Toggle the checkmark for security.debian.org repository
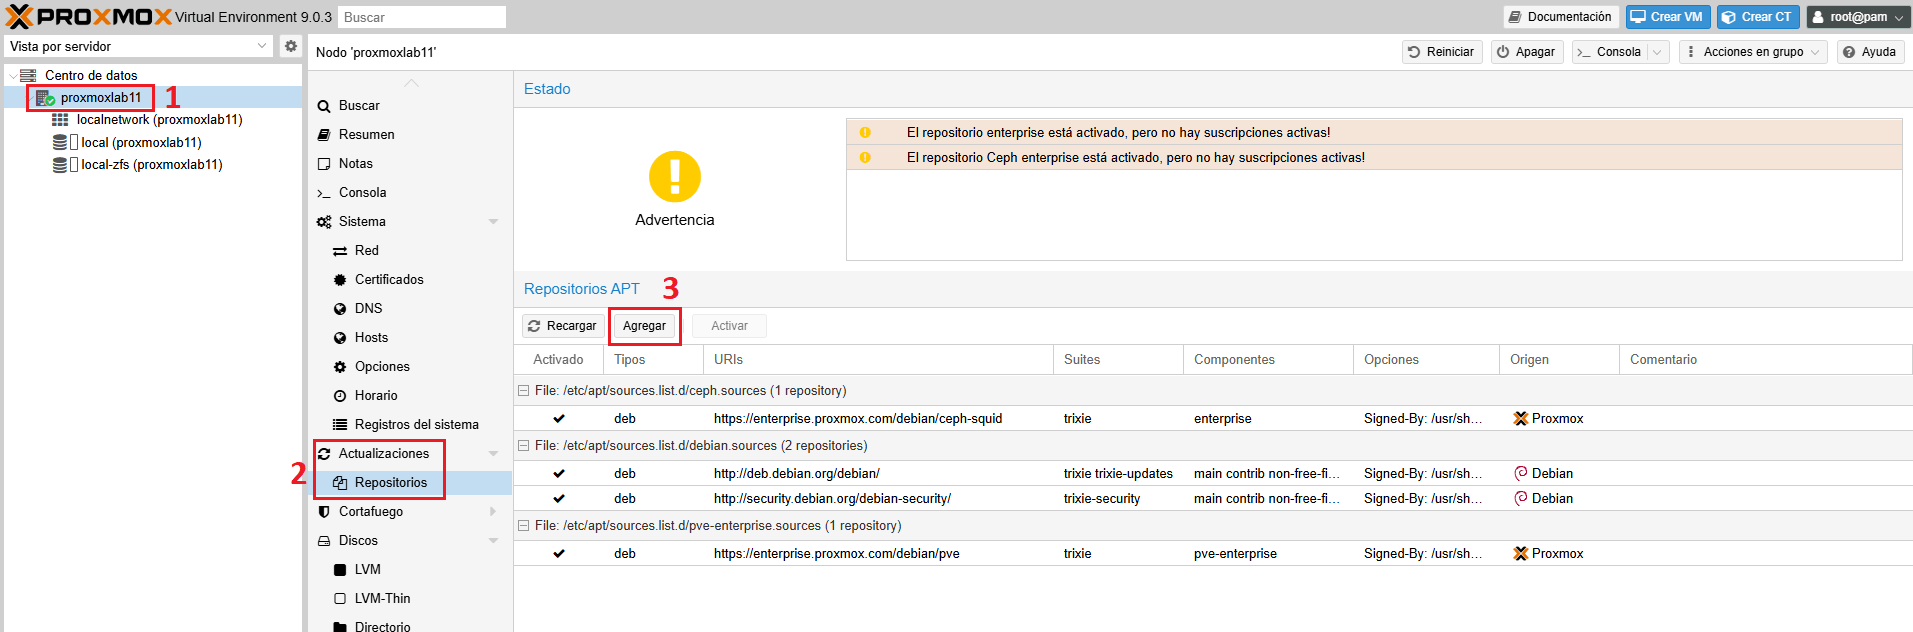The image size is (1913, 632). tap(559, 499)
